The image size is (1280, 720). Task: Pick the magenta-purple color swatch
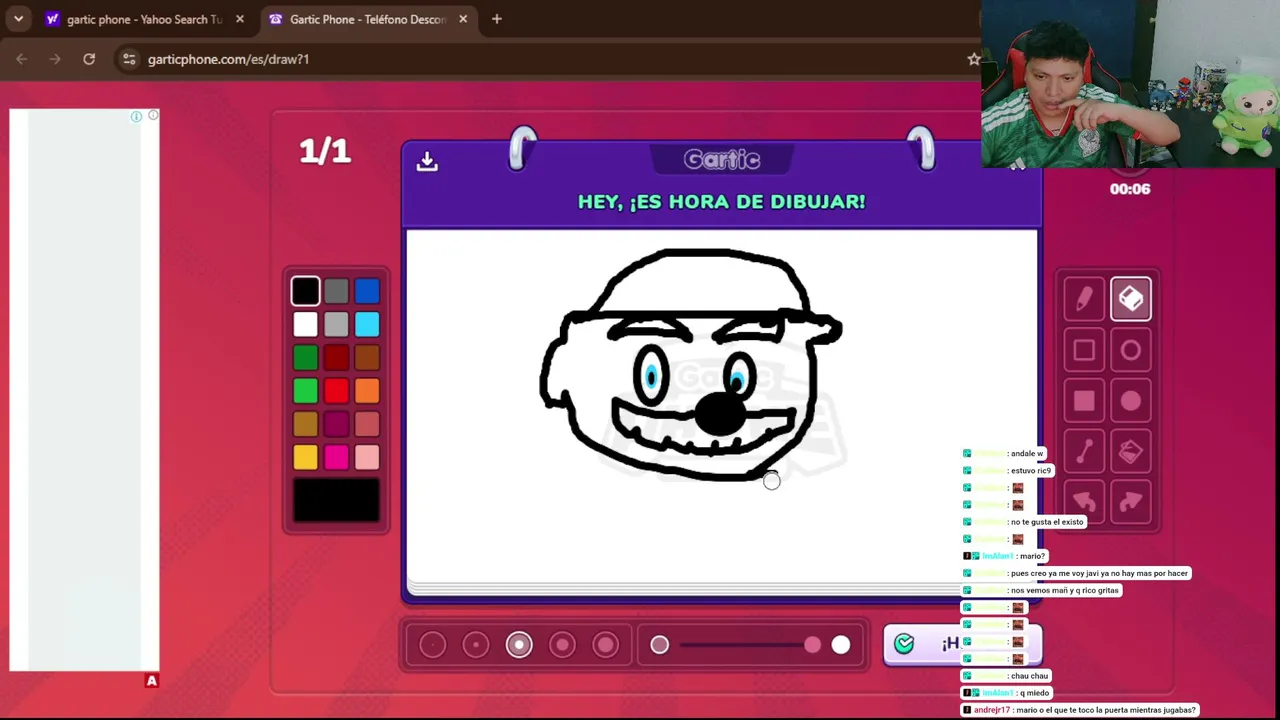[336, 424]
